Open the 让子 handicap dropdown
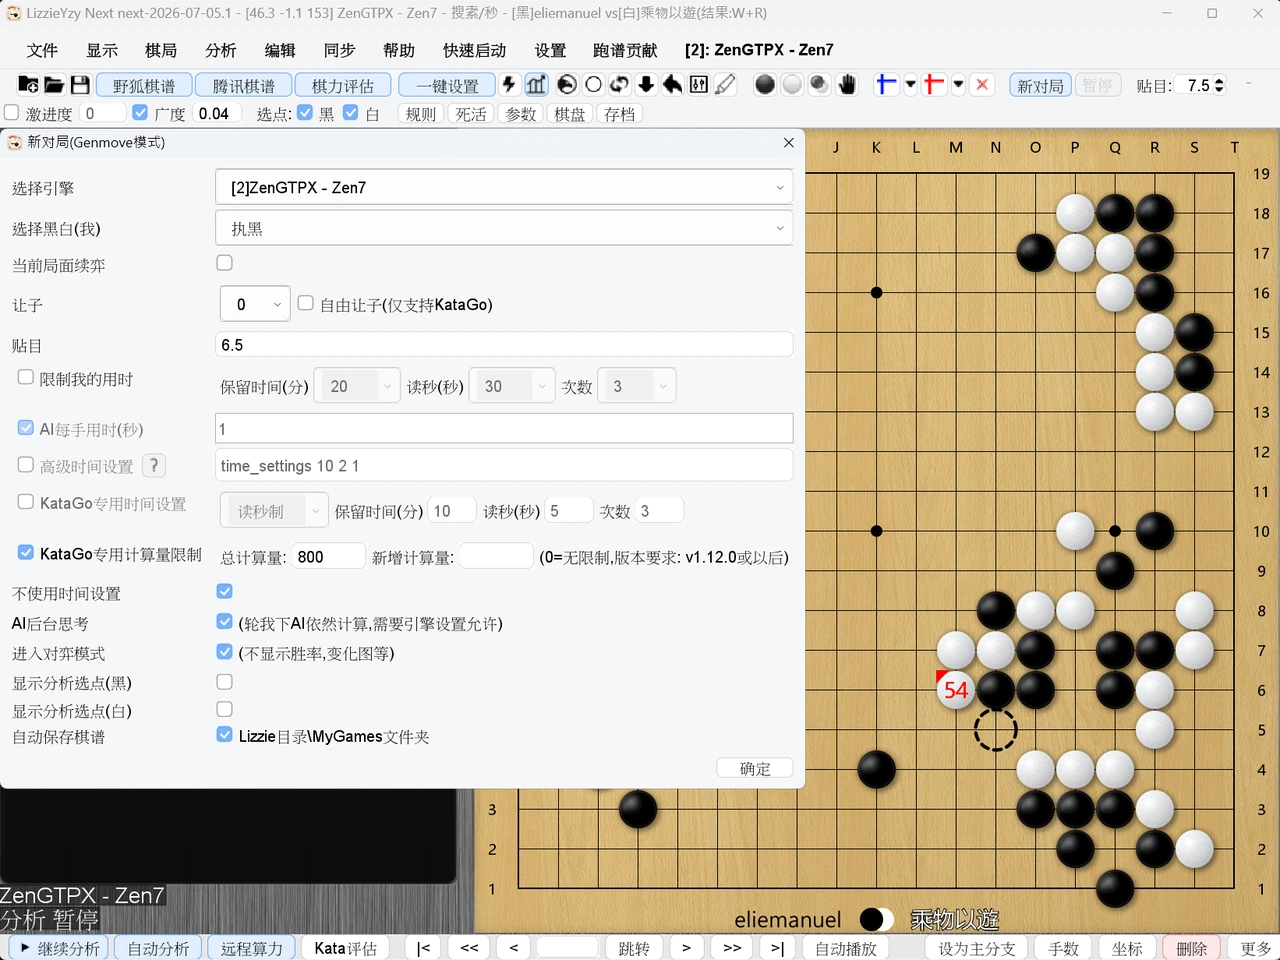This screenshot has height=960, width=1280. 255,304
